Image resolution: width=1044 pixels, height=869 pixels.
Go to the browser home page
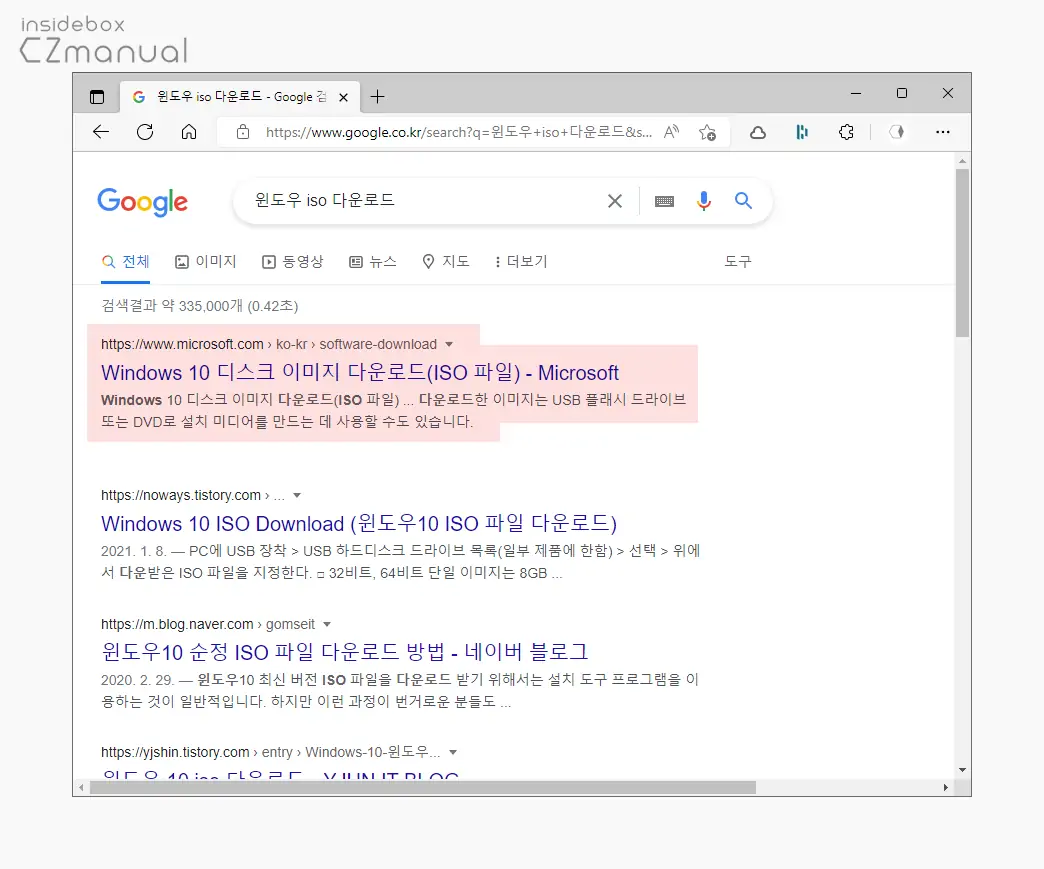pos(189,132)
